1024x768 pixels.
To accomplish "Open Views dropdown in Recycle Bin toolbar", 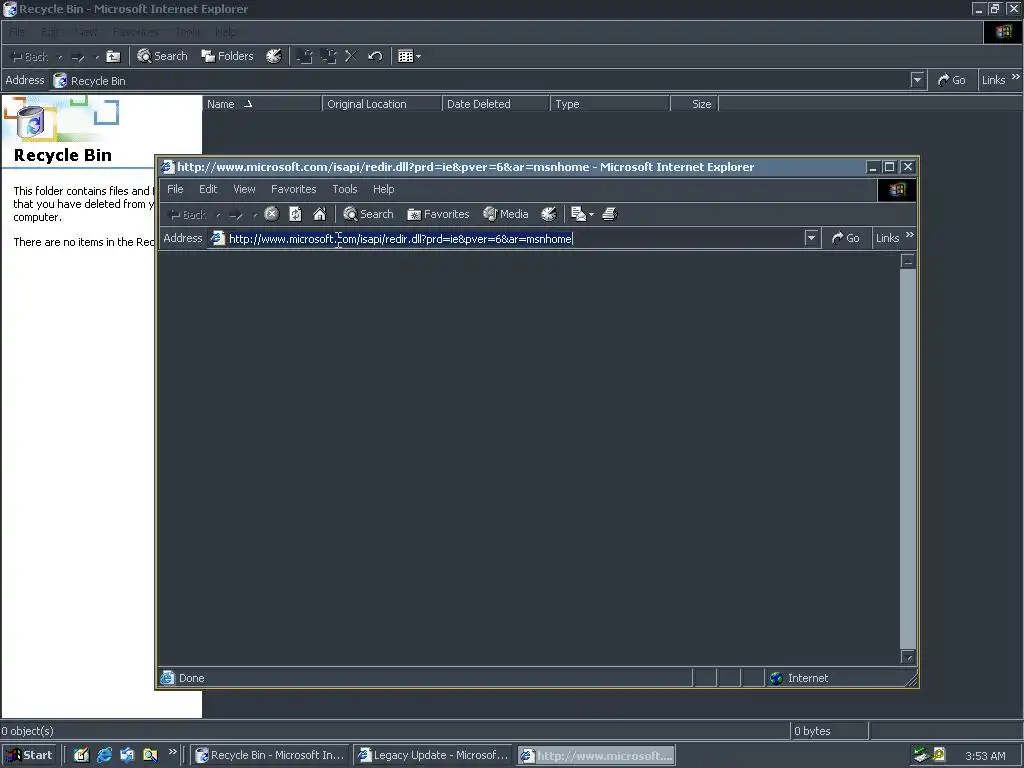I will click(409, 56).
